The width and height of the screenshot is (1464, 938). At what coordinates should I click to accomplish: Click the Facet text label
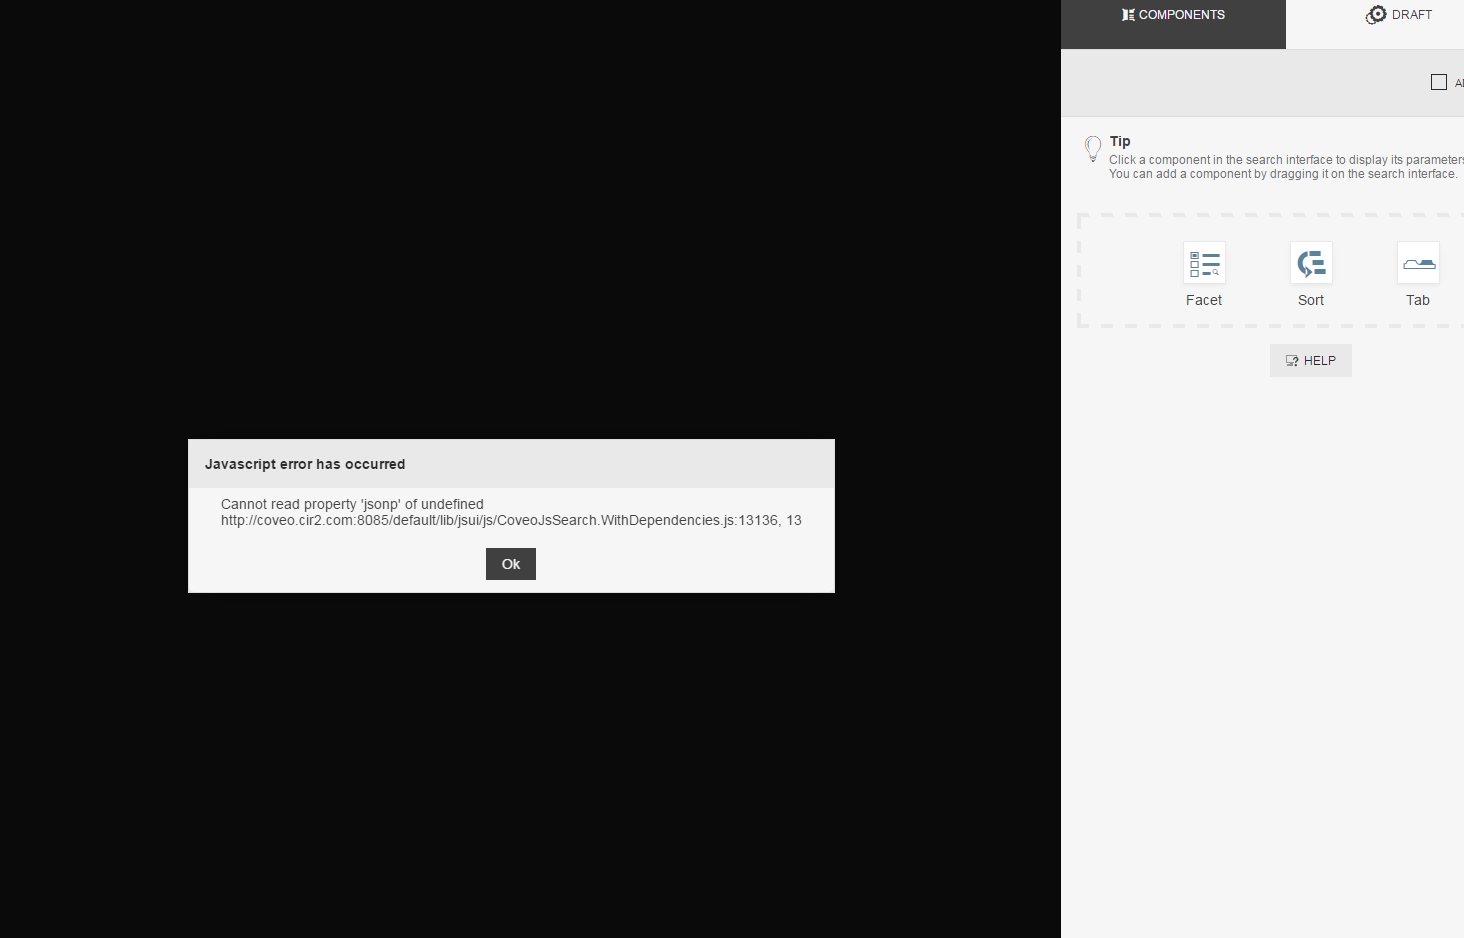click(x=1204, y=300)
